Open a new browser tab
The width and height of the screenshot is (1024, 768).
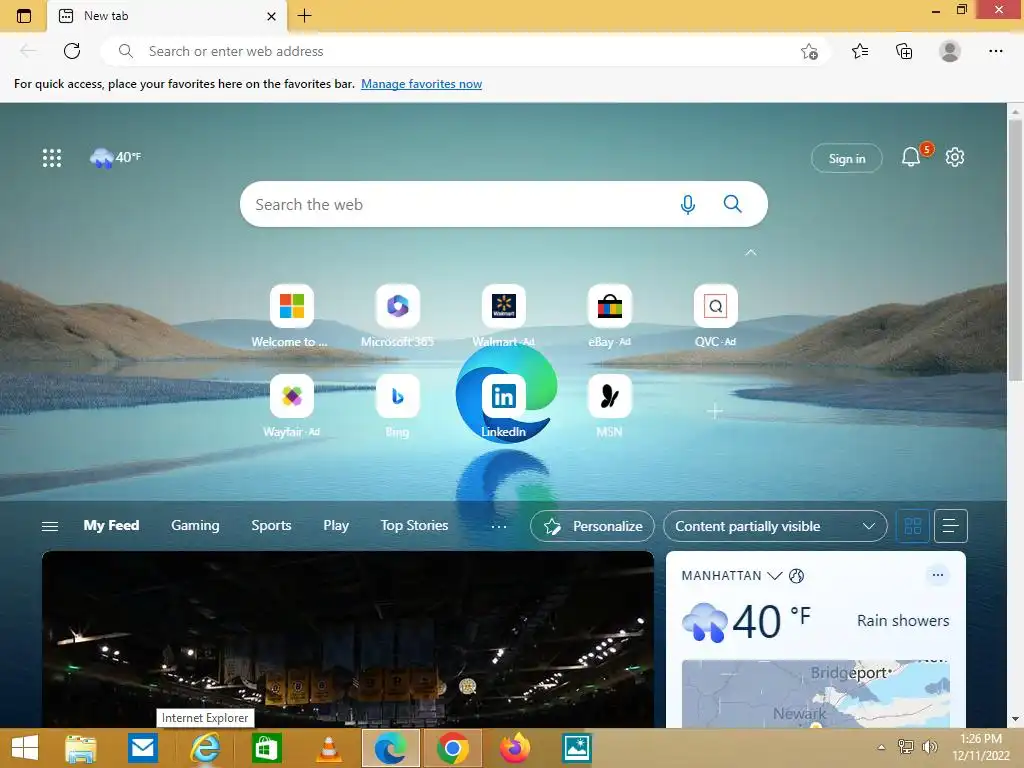coord(304,16)
